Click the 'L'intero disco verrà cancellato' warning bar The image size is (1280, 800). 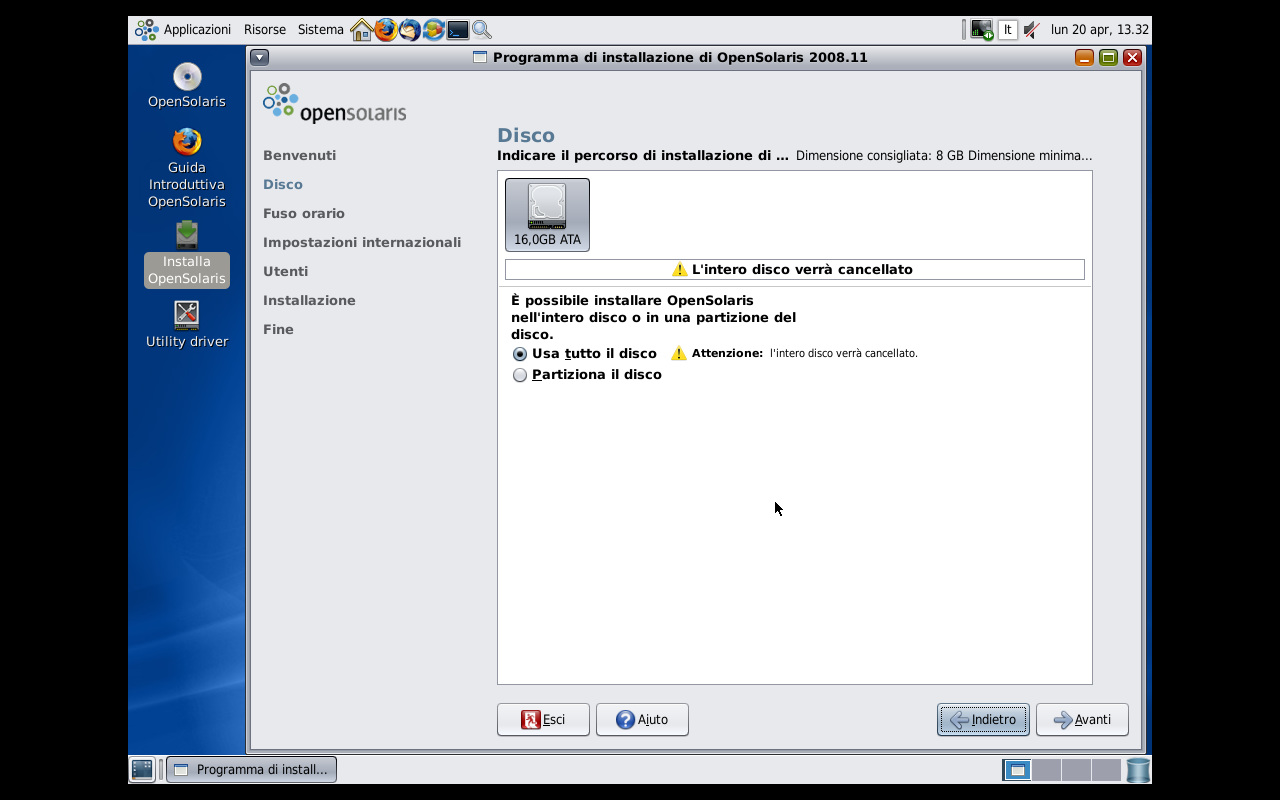[795, 270]
